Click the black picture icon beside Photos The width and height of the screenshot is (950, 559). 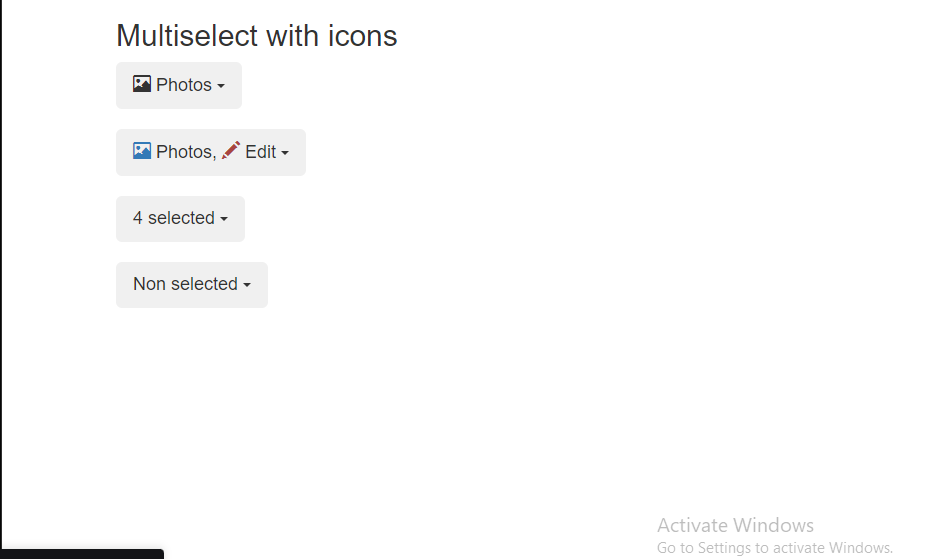(142, 84)
